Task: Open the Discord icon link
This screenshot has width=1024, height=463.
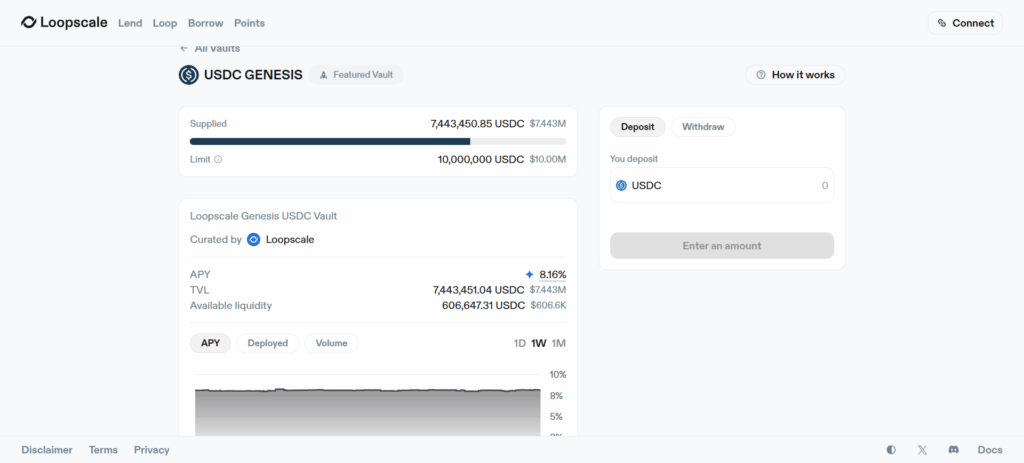Action: tap(953, 450)
